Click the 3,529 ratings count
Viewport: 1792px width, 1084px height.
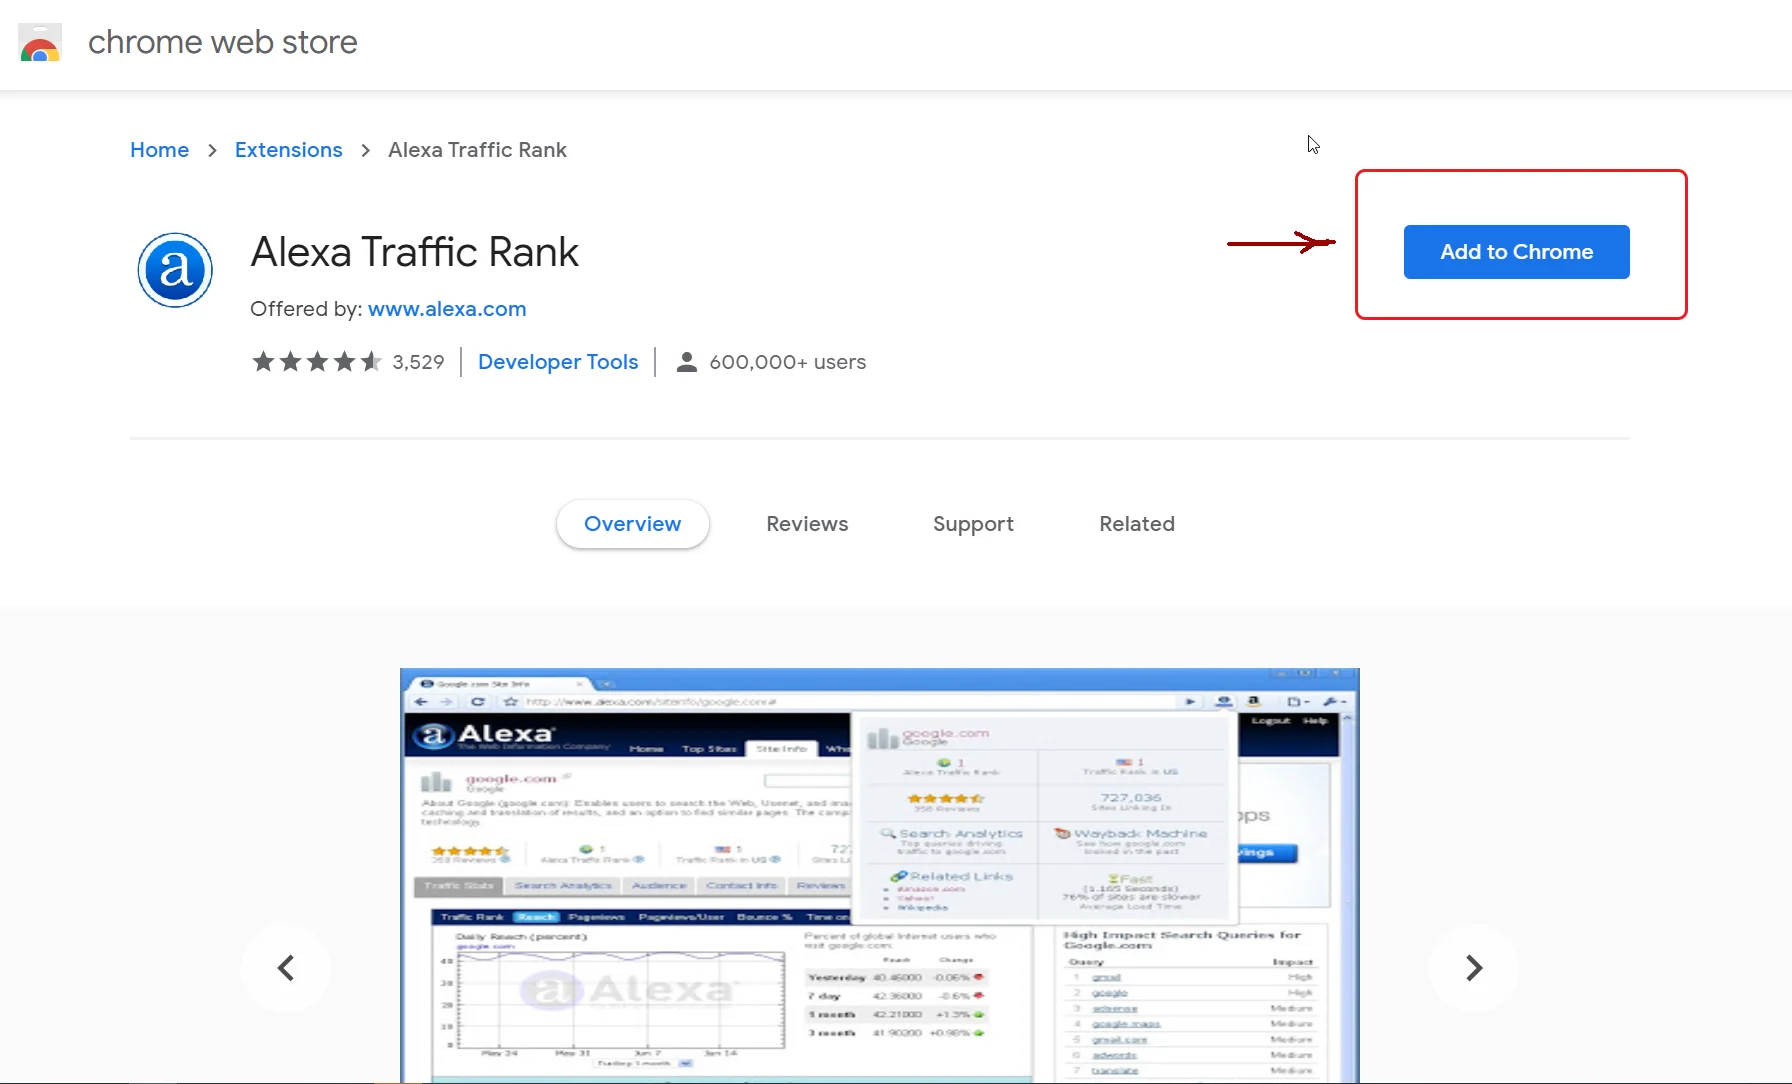(418, 362)
